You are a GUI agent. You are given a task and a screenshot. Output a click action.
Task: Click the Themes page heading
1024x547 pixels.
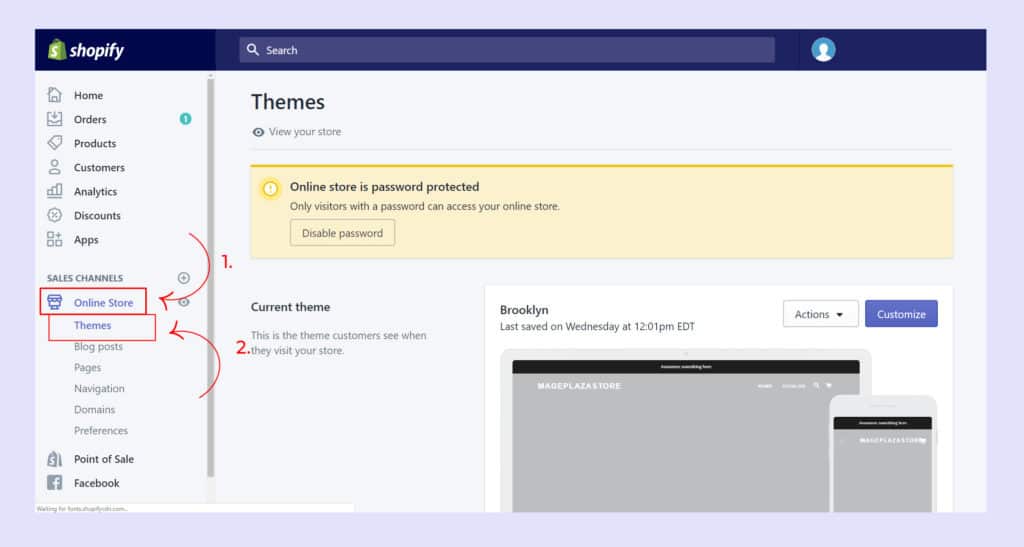[287, 102]
